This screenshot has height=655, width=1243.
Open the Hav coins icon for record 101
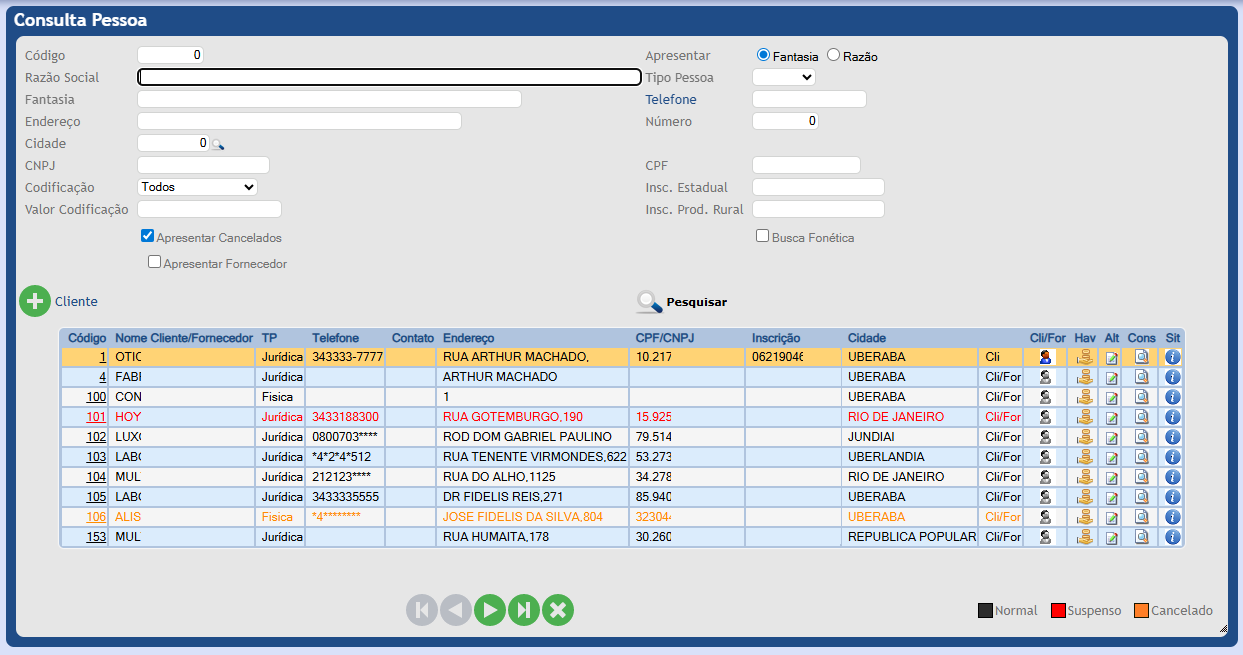tap(1085, 416)
